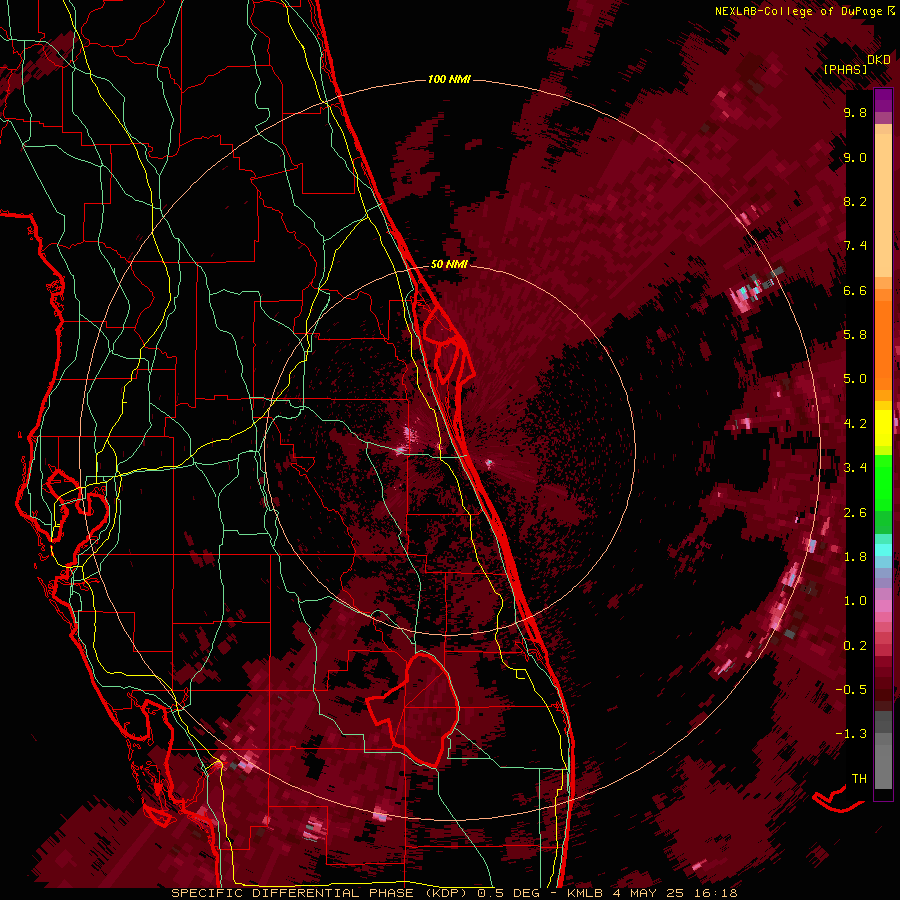This screenshot has width=900, height=900.
Task: Click the DKD PHAS legend title
Action: click(857, 64)
